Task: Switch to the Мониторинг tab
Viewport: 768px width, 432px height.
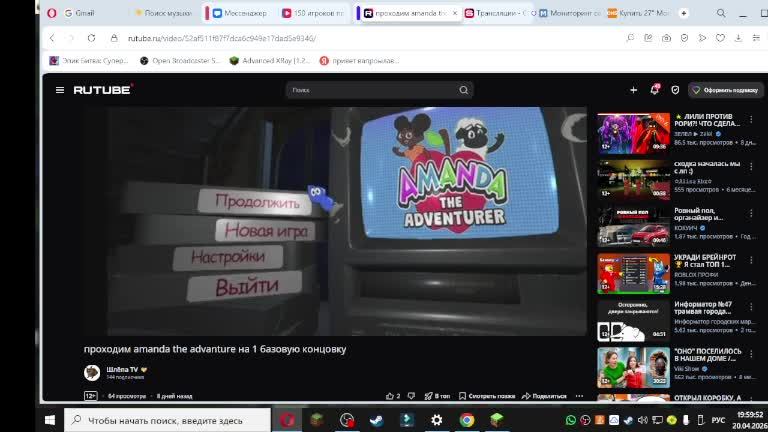Action: click(570, 13)
